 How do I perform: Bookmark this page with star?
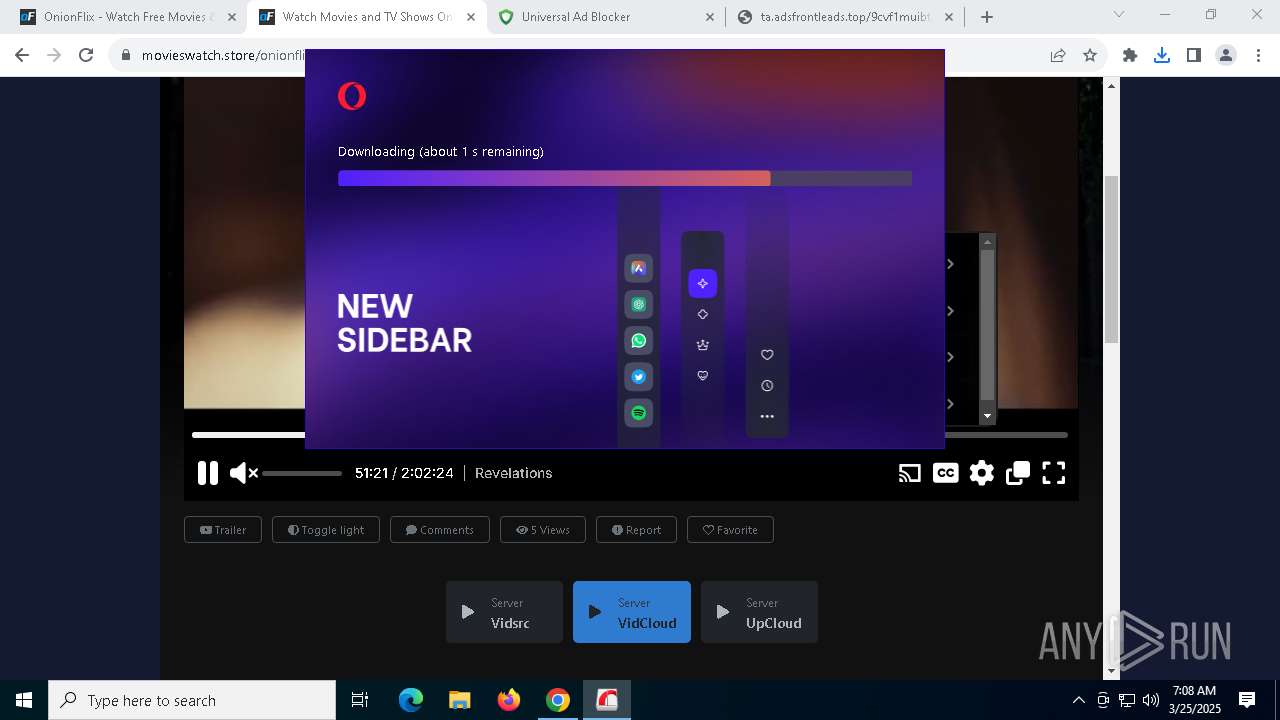click(x=1090, y=56)
